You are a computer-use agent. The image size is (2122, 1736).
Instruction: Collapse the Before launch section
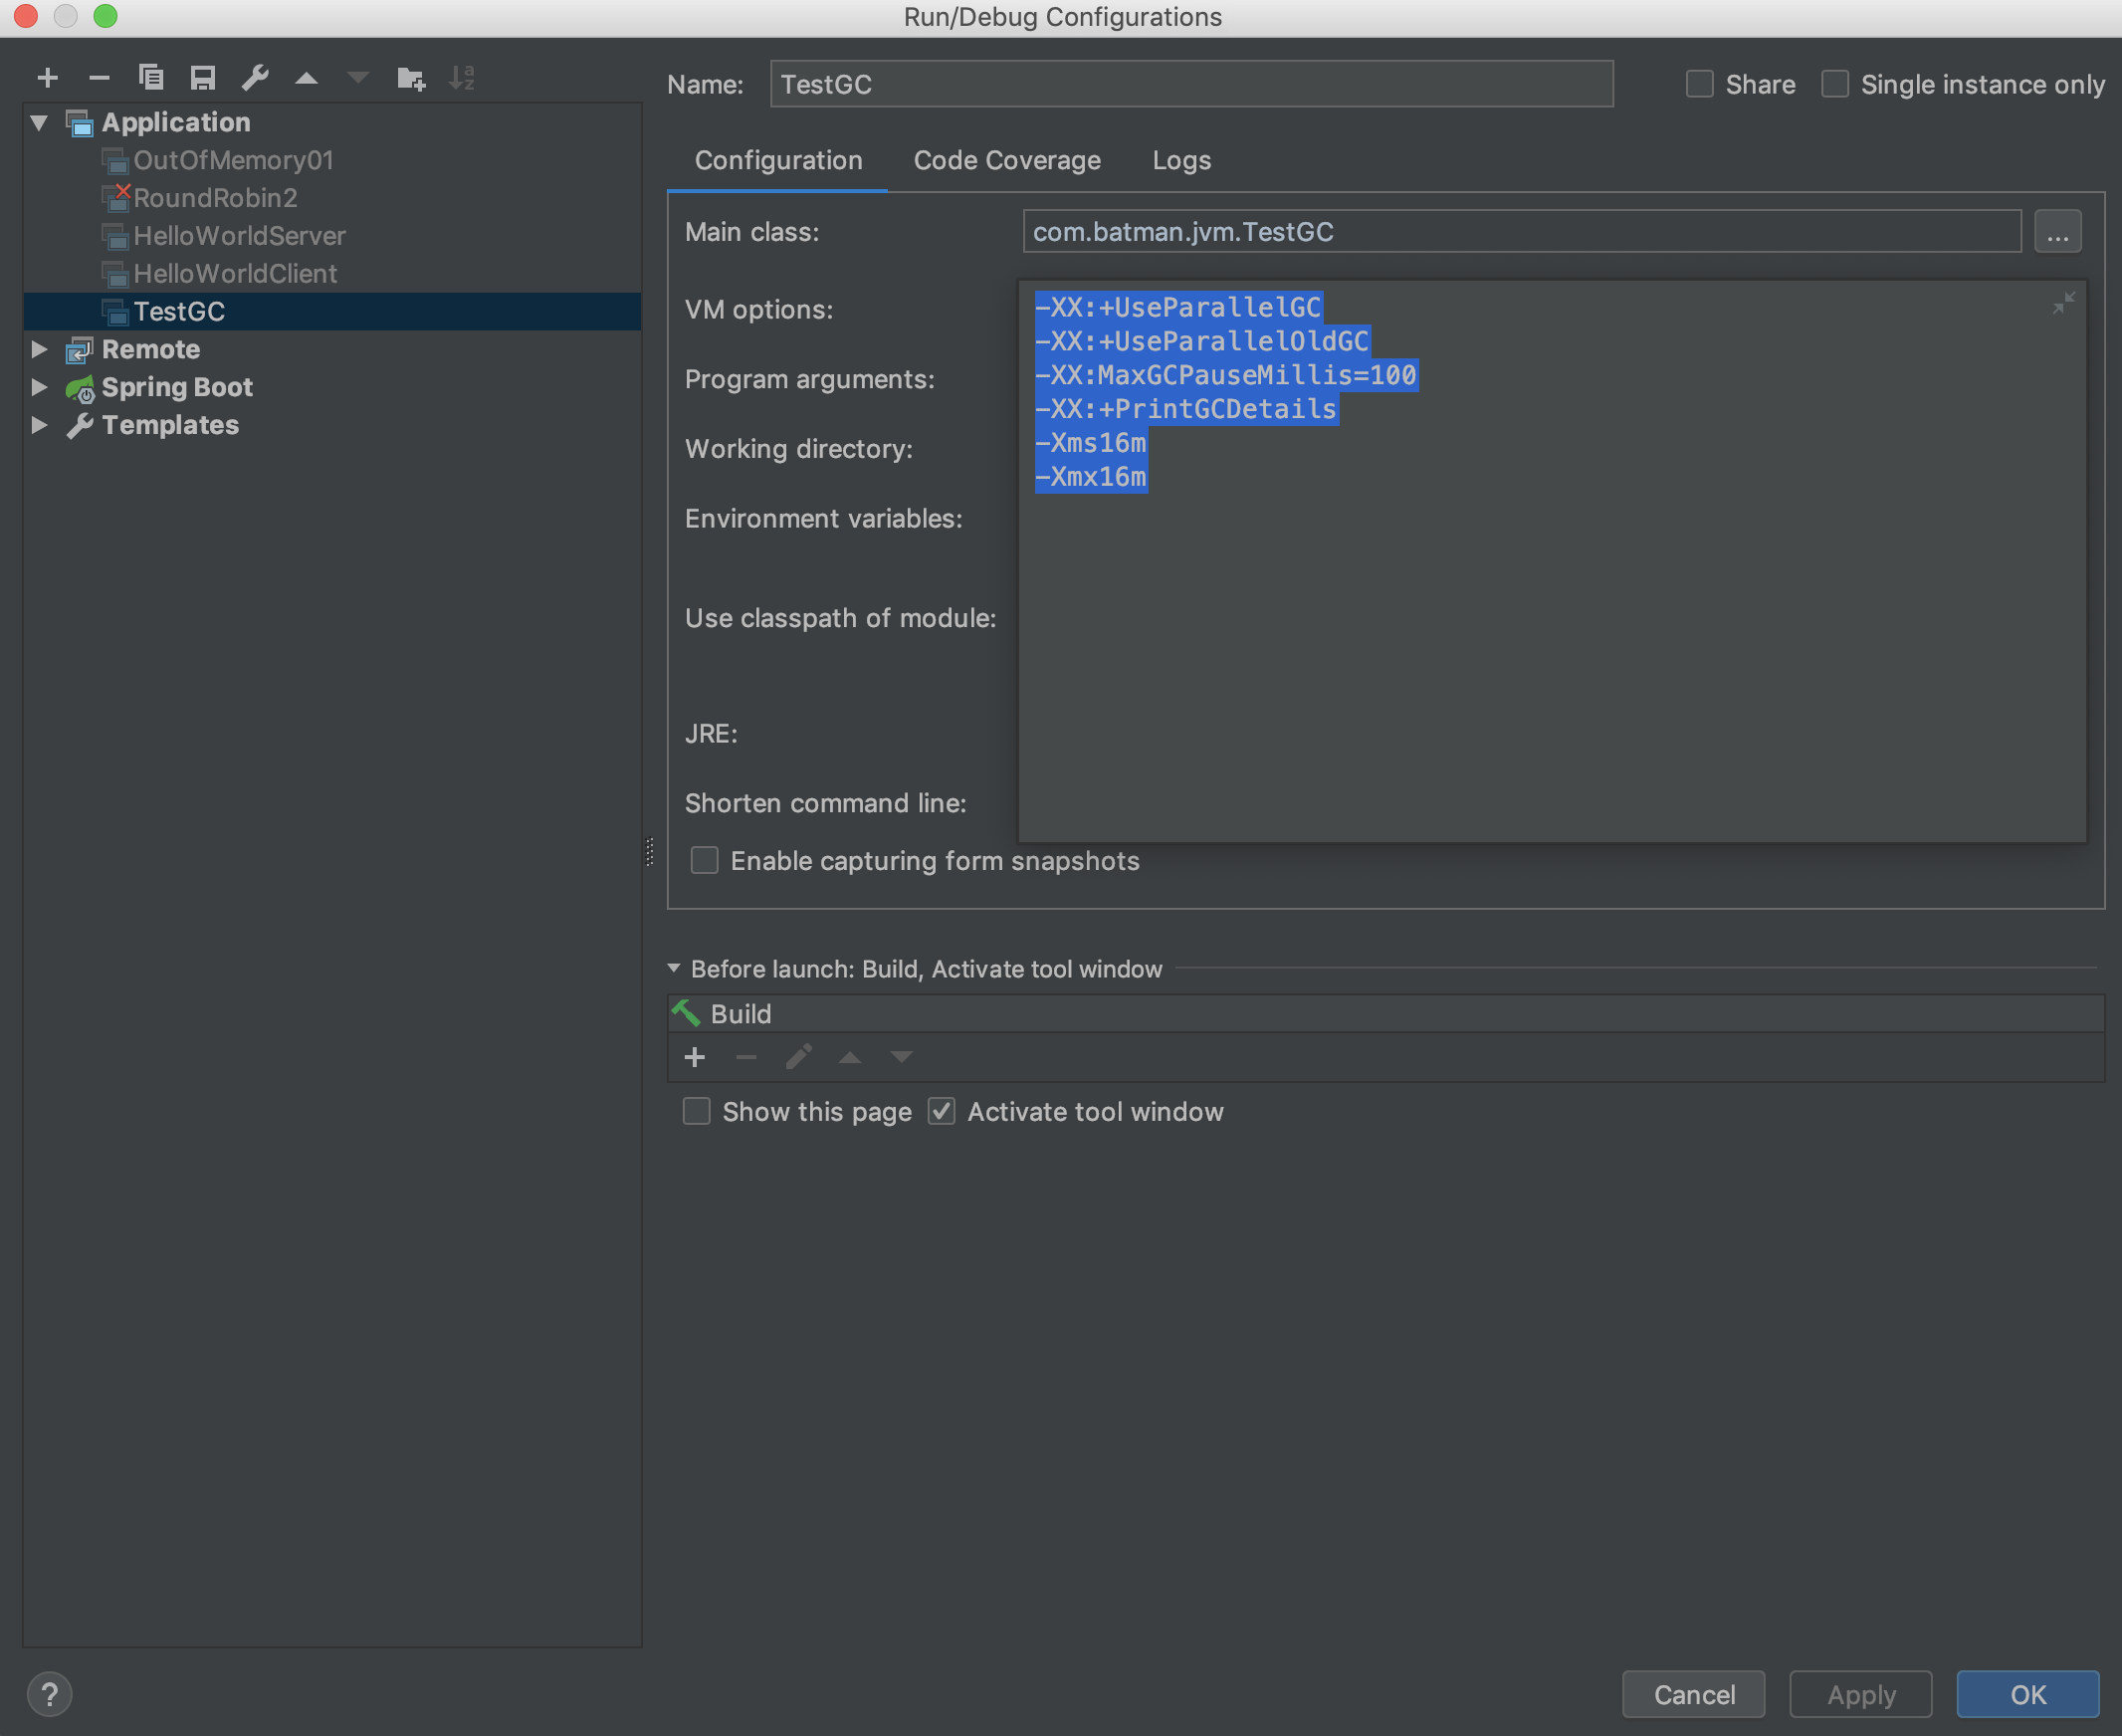point(674,968)
